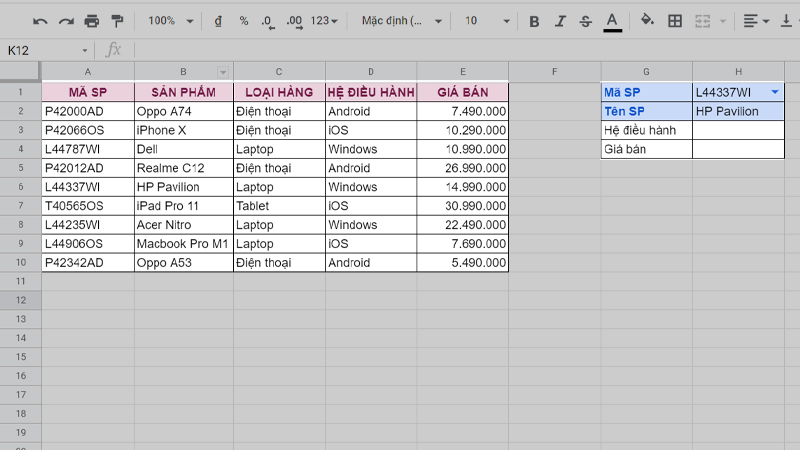
Task: Click the GIÁ BÁN header cell
Action: tap(463, 92)
